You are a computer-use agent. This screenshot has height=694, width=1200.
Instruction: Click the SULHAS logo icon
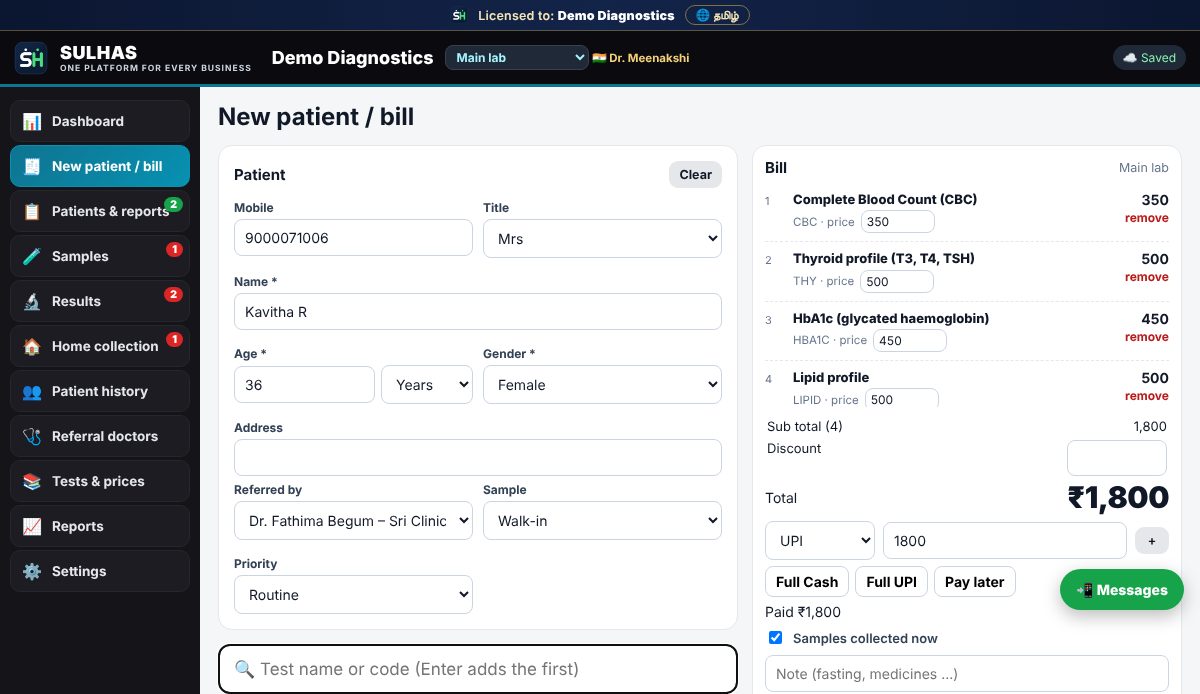pyautogui.click(x=31, y=58)
